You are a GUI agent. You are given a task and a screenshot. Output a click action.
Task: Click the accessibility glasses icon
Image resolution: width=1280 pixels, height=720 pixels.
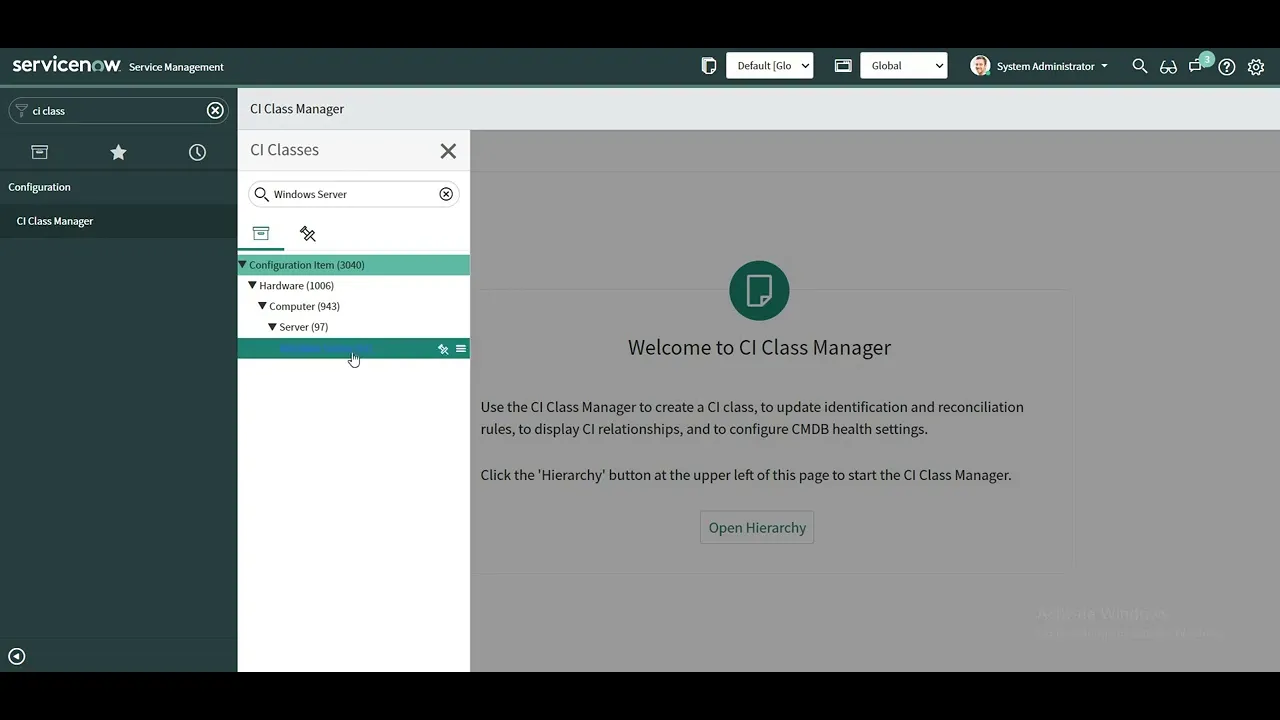(x=1168, y=67)
